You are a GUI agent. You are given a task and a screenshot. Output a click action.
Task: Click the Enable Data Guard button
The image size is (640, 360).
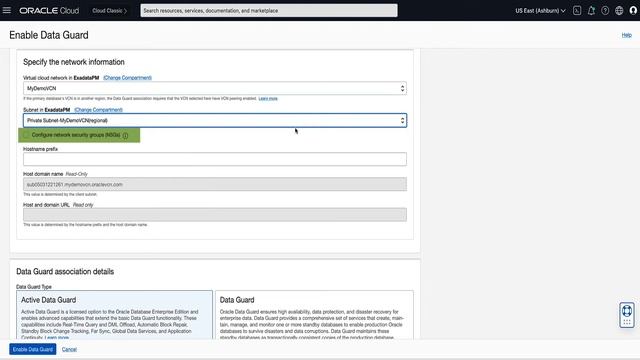[x=33, y=349]
